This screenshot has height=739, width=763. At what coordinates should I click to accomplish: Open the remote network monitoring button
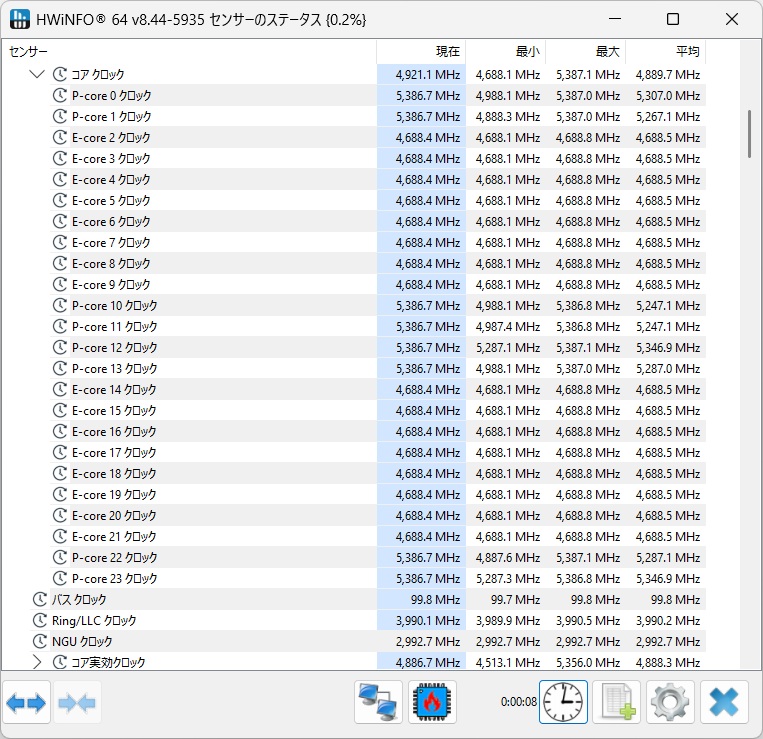[x=378, y=702]
